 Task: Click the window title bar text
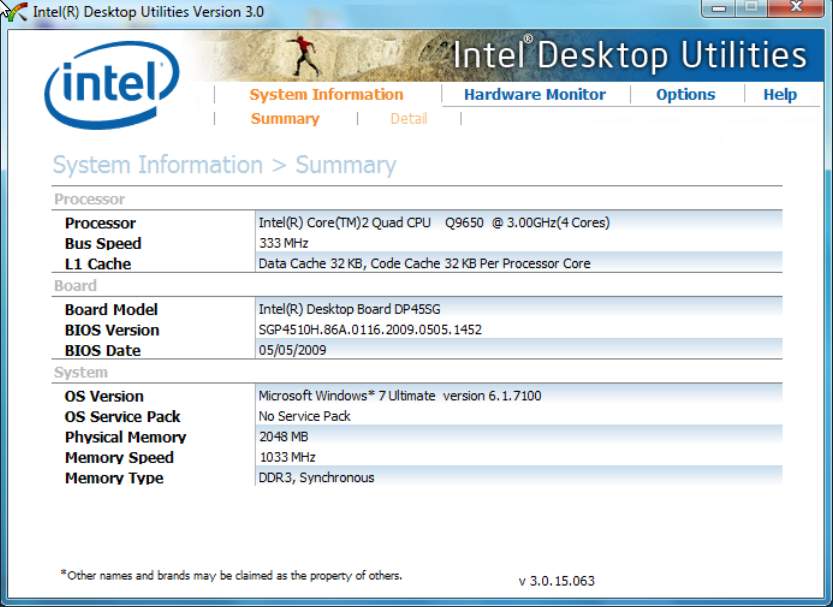click(x=148, y=12)
